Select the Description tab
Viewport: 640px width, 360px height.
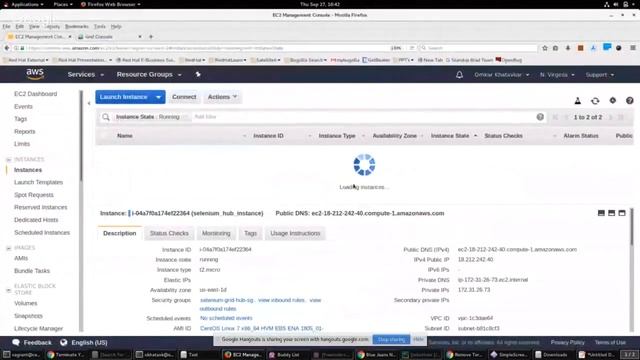coord(120,233)
